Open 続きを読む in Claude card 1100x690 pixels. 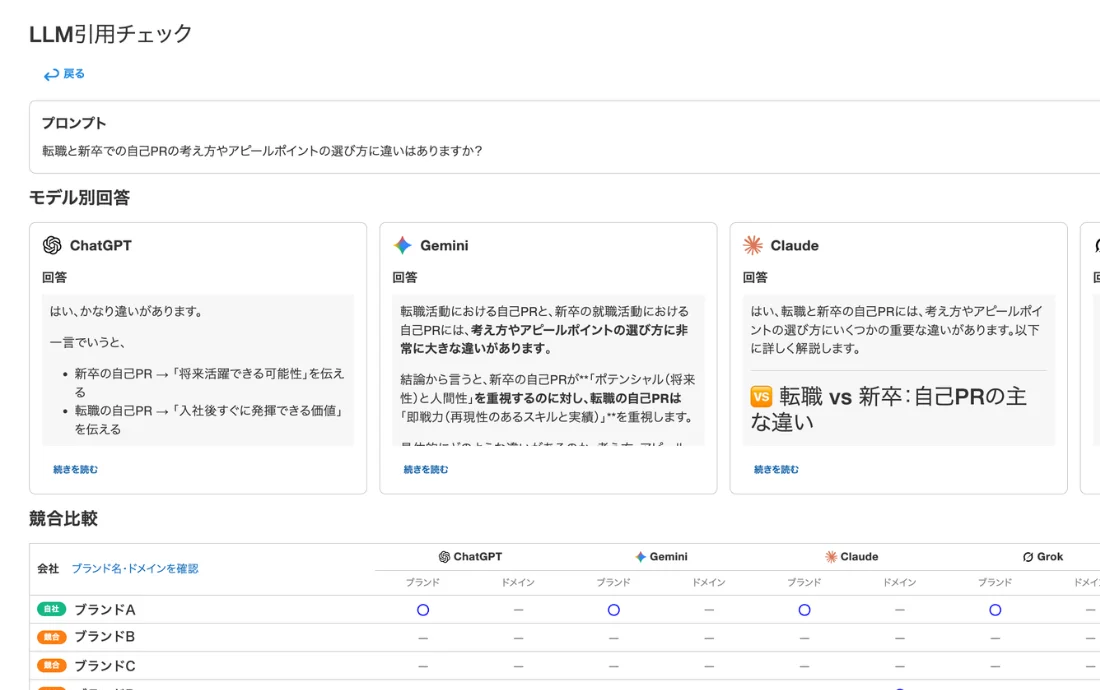click(776, 469)
